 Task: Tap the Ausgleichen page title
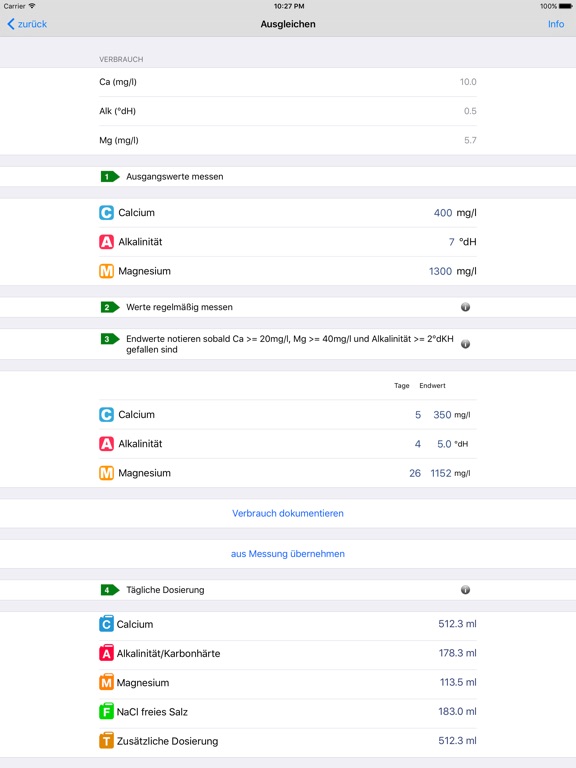coord(288,24)
